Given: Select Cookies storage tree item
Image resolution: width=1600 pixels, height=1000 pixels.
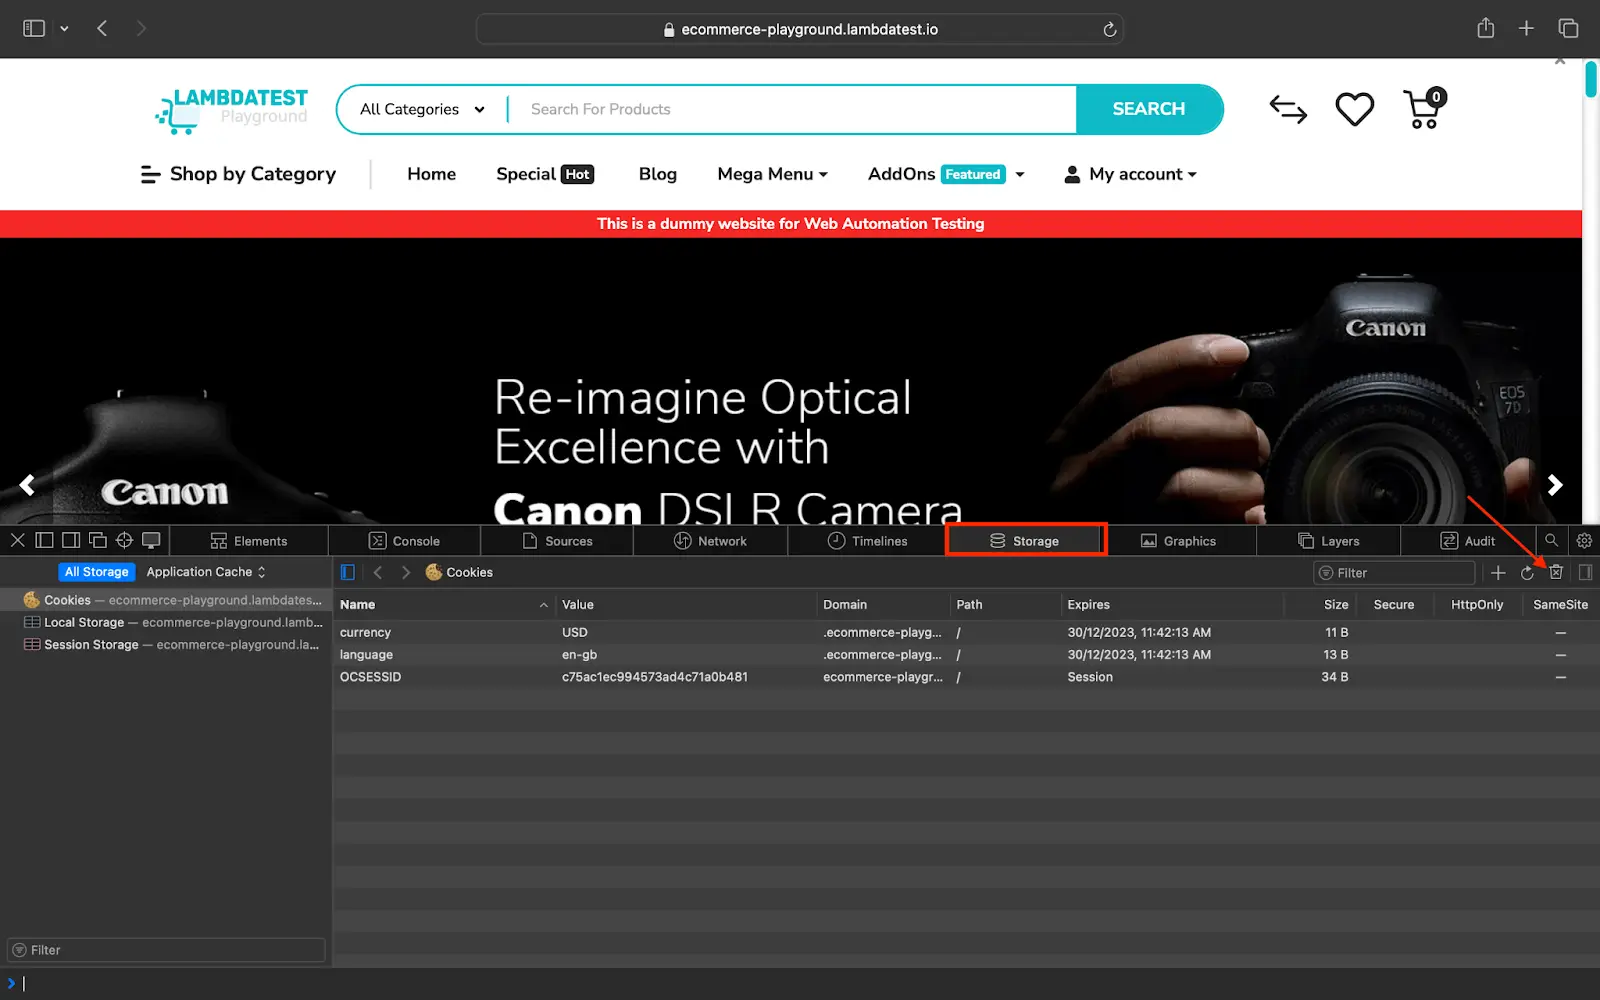Looking at the screenshot, I should pyautogui.click(x=166, y=600).
